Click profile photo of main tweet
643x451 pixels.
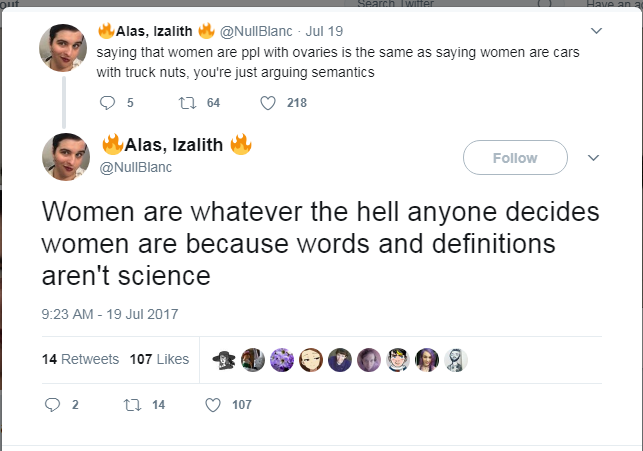coord(66,157)
